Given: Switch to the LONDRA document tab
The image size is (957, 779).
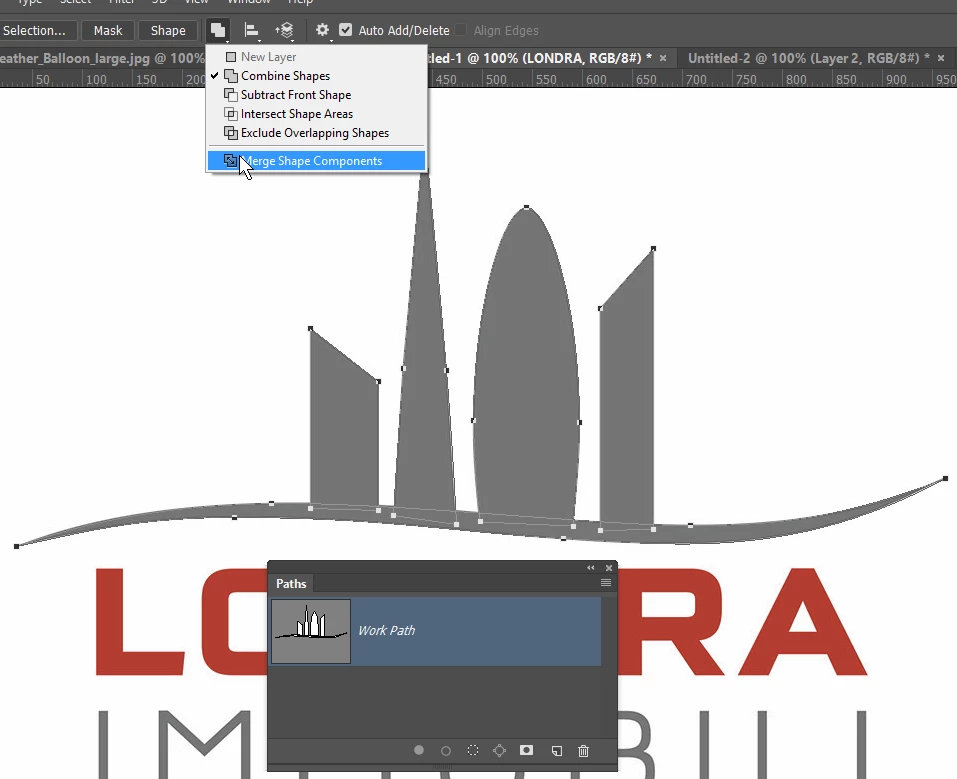Looking at the screenshot, I should tap(540, 58).
